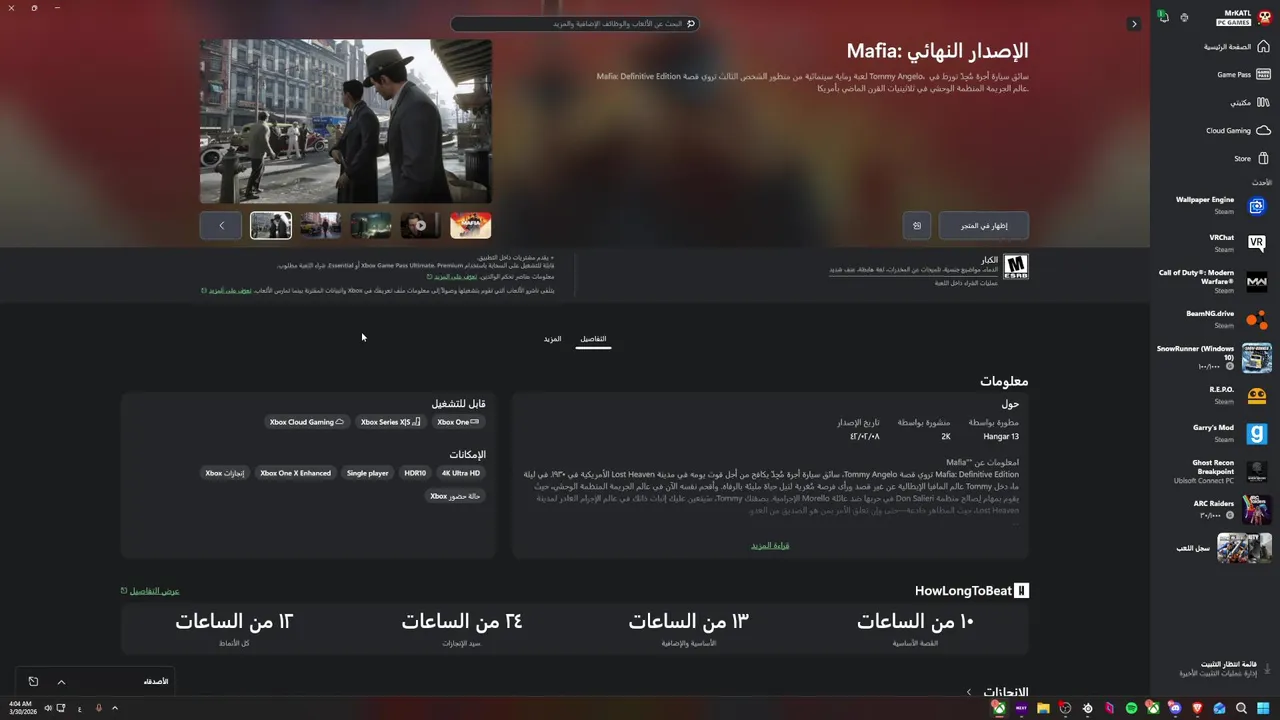Viewport: 1280px width, 720px height.
Task: Click the share button beside Show in Store
Action: pos(917,226)
